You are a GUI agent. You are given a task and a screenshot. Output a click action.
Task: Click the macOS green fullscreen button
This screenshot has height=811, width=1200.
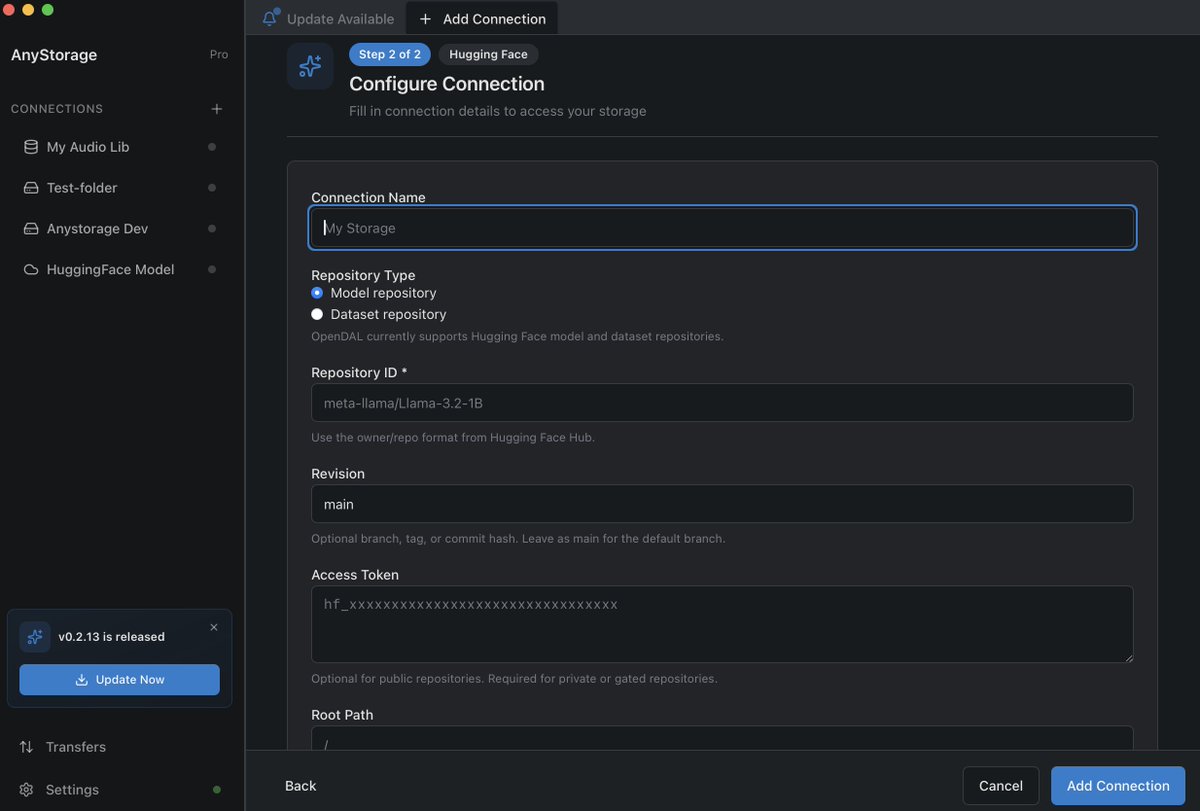tap(47, 9)
